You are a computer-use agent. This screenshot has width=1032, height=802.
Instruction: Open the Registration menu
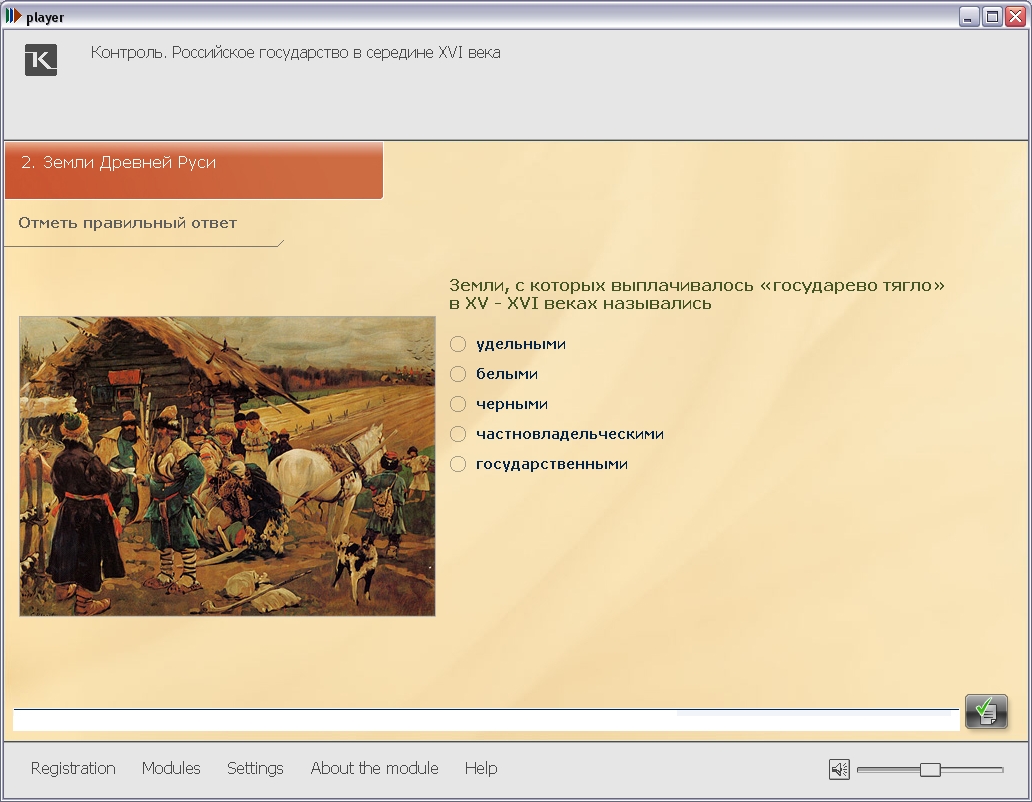pyautogui.click(x=73, y=768)
